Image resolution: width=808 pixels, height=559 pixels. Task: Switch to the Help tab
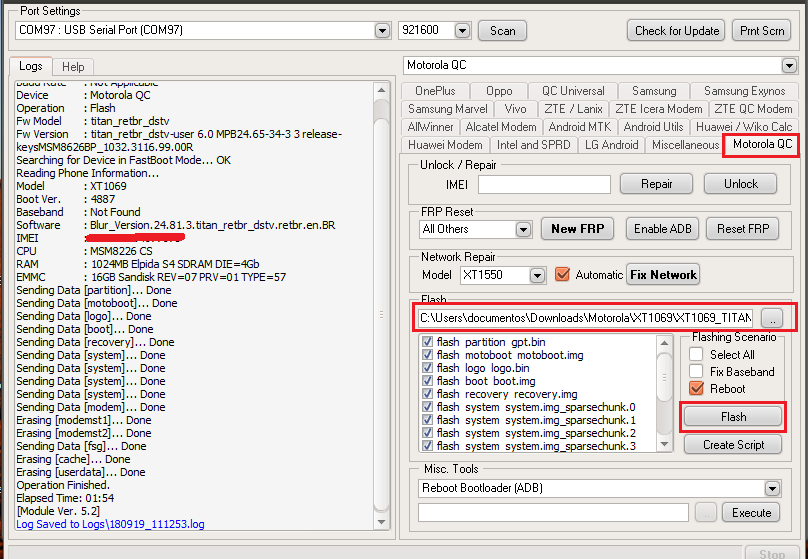click(73, 66)
